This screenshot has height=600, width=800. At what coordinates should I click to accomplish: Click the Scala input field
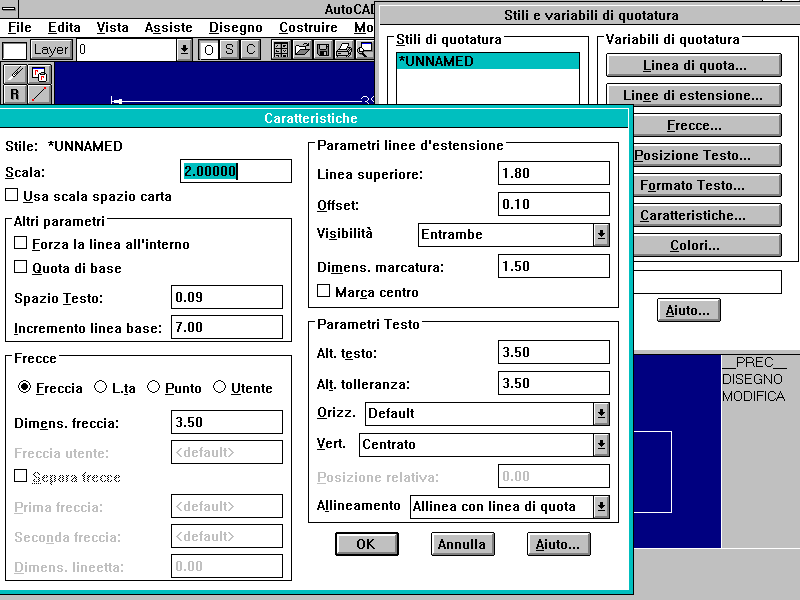[x=236, y=171]
